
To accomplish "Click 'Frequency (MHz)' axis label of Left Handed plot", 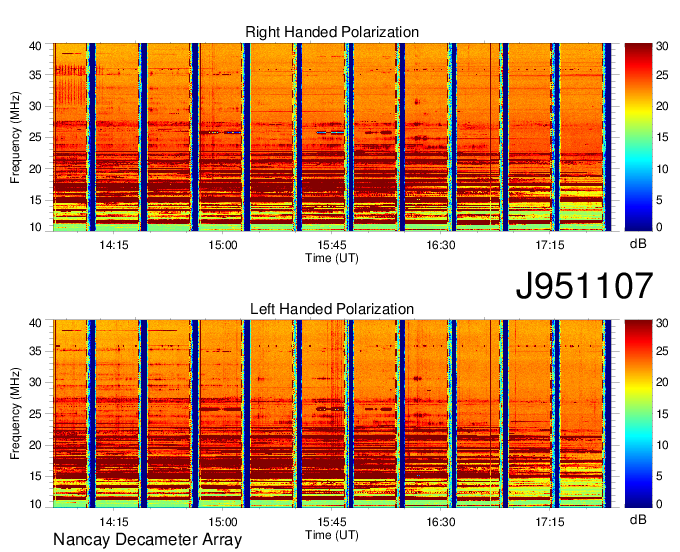I will pyautogui.click(x=15, y=414).
